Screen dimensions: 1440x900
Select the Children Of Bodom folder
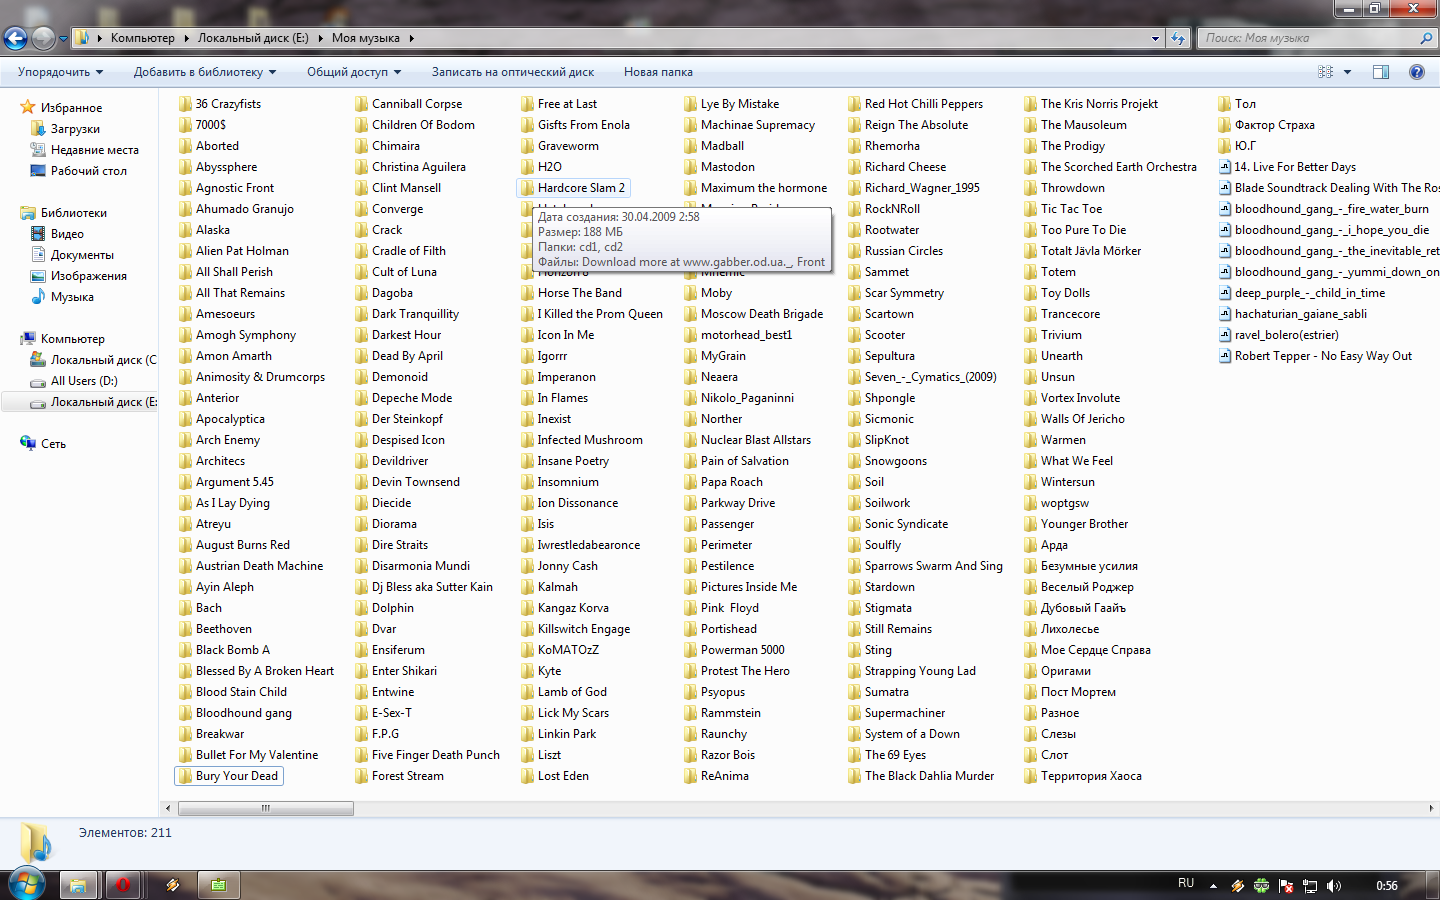[415, 125]
